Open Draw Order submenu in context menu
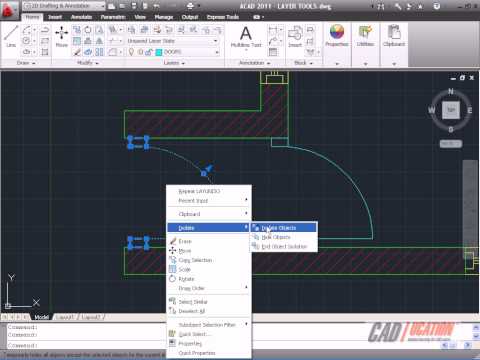Viewport: 480px width, 360px height. tap(209, 288)
